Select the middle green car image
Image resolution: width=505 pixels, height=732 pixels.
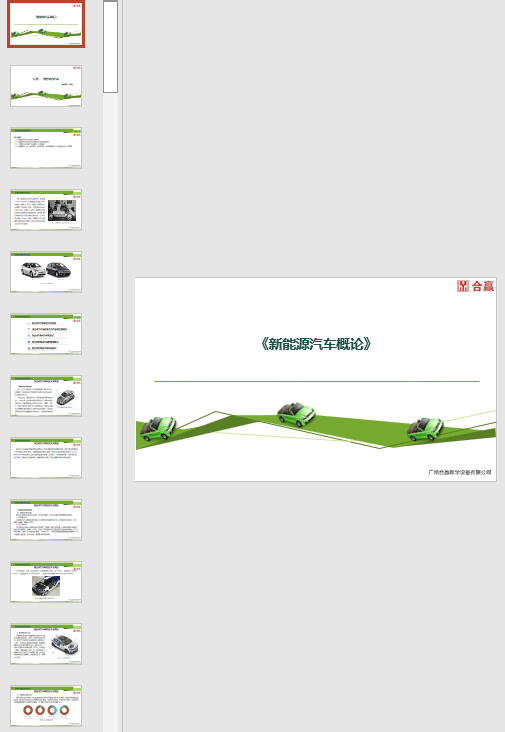tap(296, 414)
